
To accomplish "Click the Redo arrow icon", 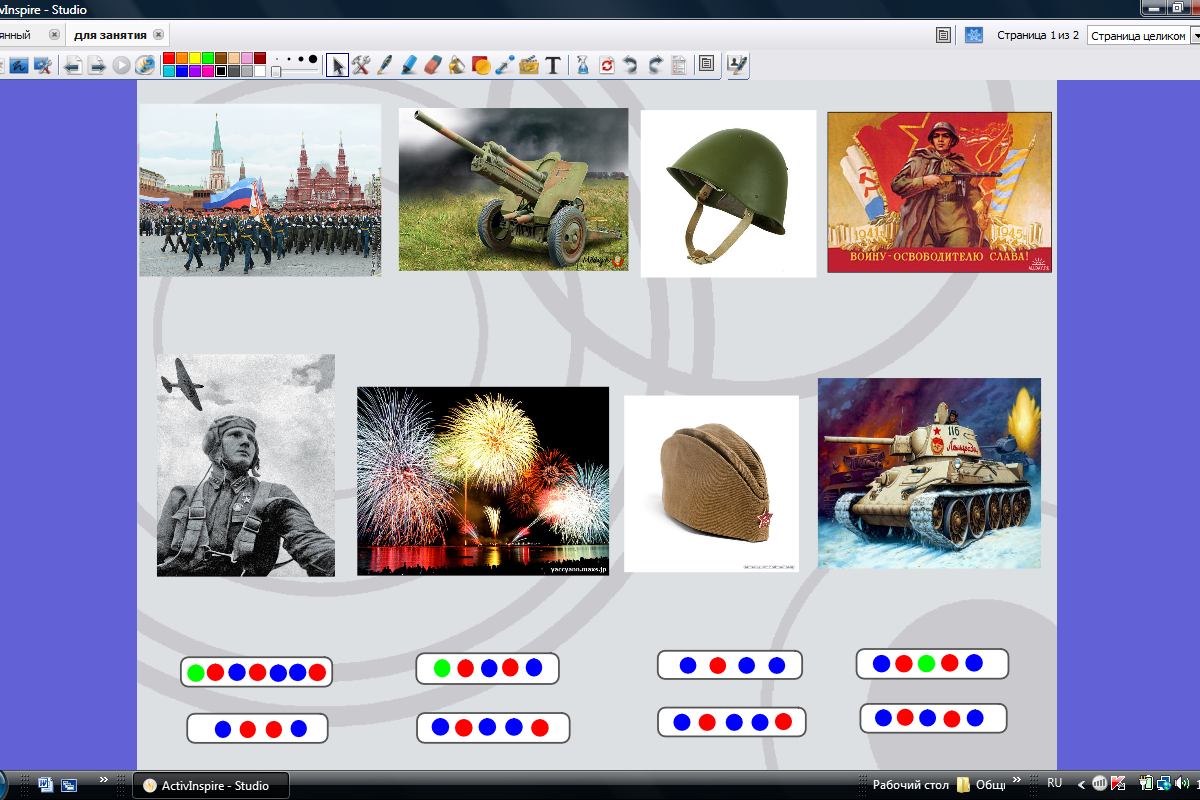I will 654,65.
